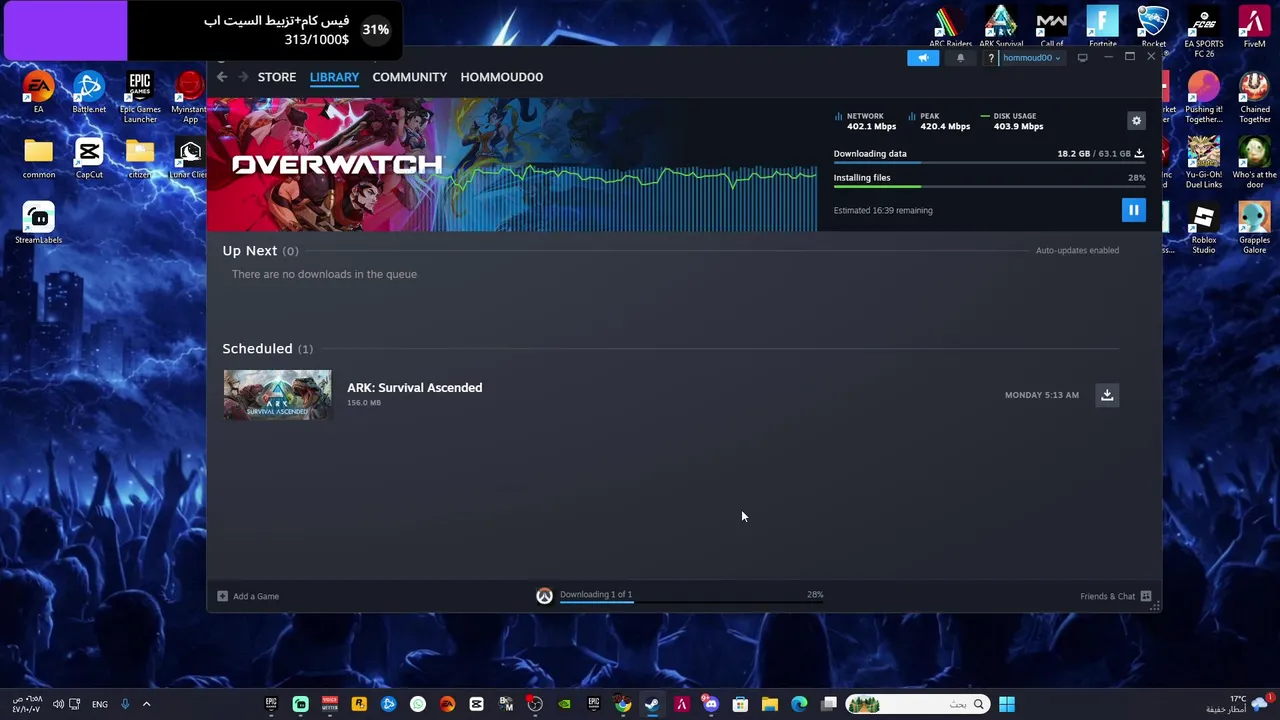
Task: Open Chained Together desktop shortcut
Action: pyautogui.click(x=1254, y=97)
